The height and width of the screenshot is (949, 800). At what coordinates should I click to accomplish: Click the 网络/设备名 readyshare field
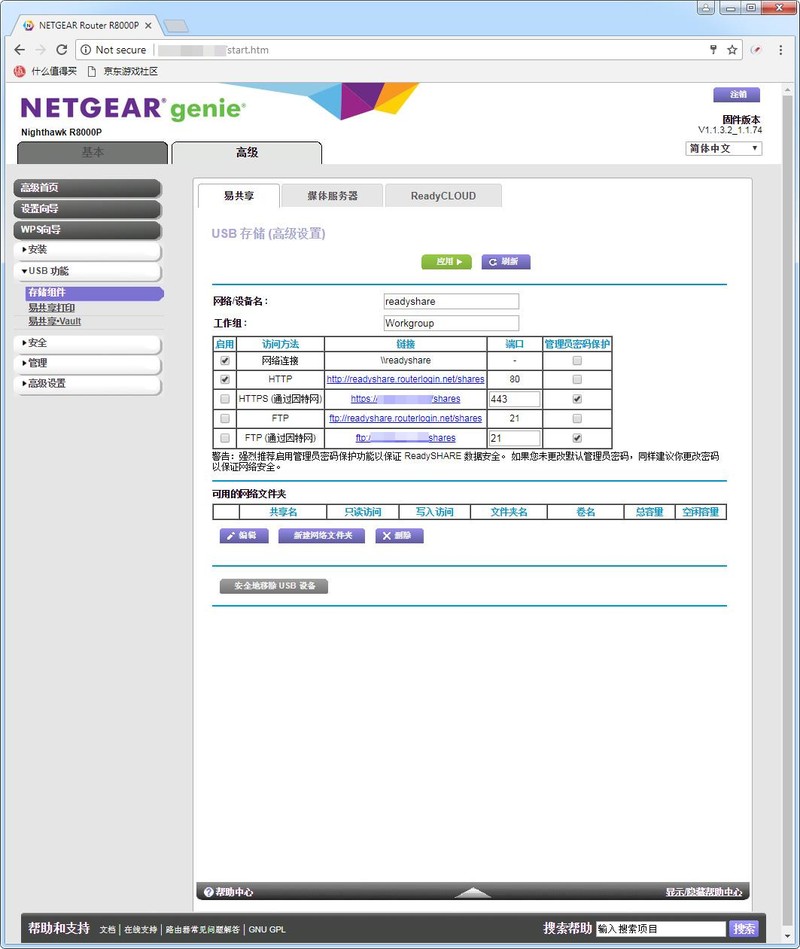click(x=451, y=301)
